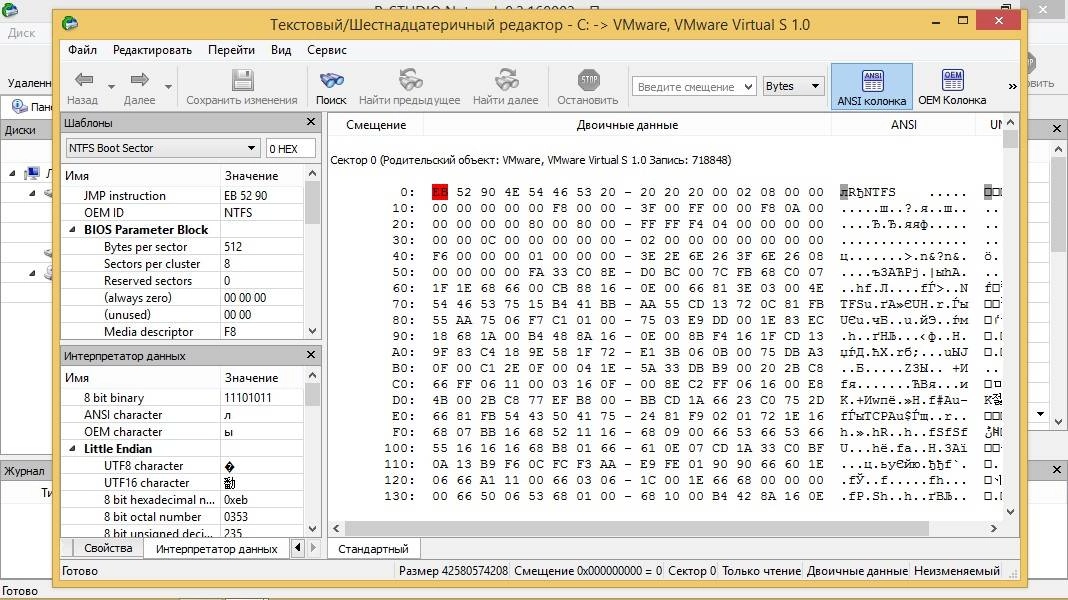The width and height of the screenshot is (1068, 600).
Task: Open the Вид menu
Action: 281,50
